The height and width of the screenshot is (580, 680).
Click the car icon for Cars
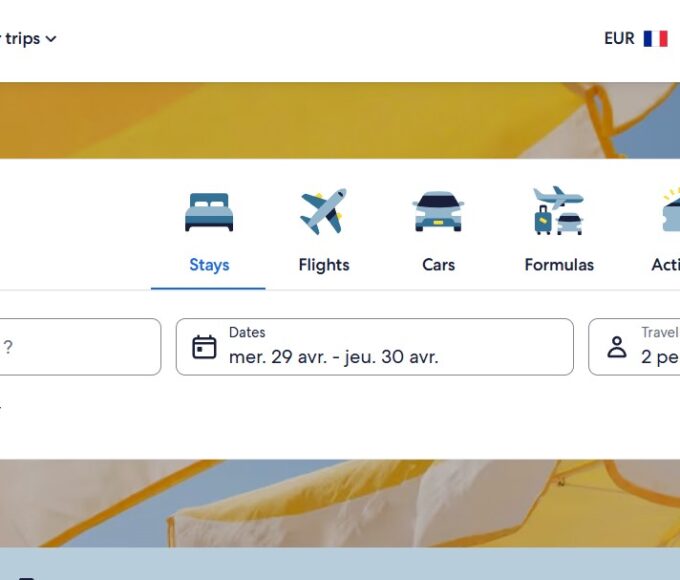(x=438, y=211)
